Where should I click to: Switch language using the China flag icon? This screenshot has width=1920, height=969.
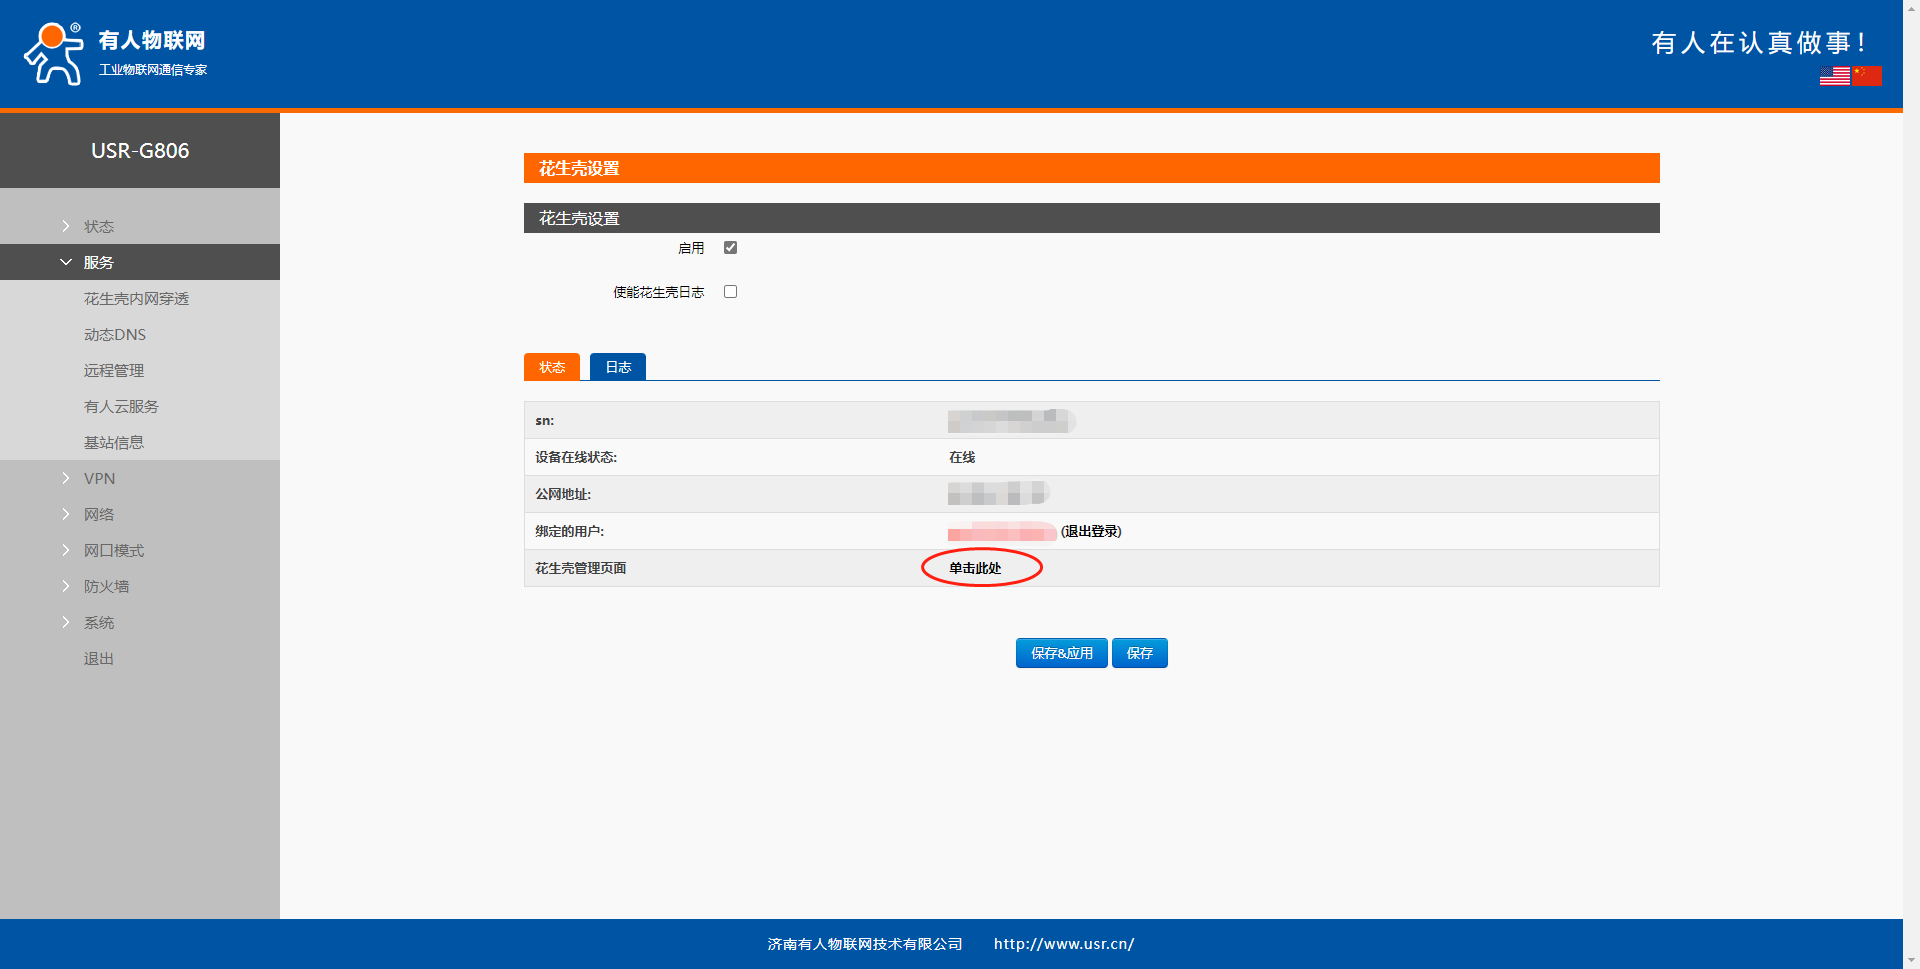[x=1867, y=76]
